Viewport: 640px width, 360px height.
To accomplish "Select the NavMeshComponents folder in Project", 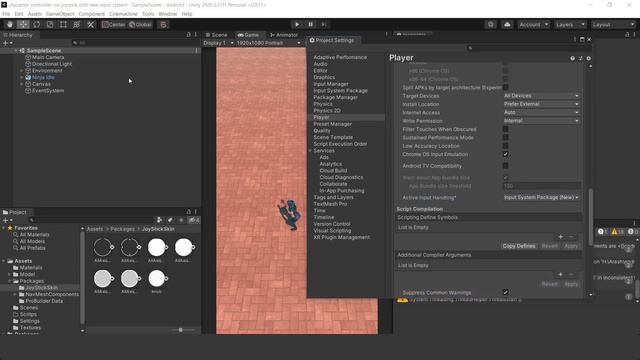I will tap(52, 294).
